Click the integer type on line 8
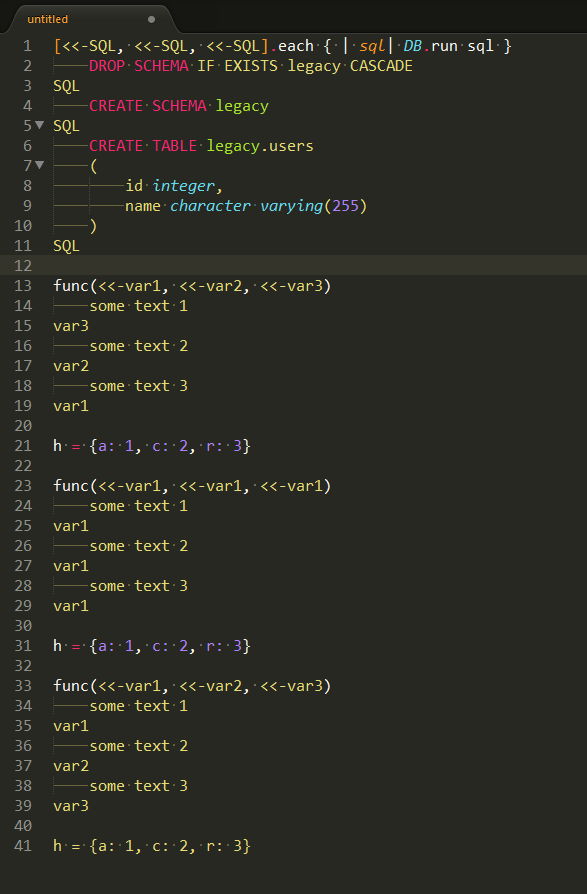The height and width of the screenshot is (894, 587). [184, 186]
